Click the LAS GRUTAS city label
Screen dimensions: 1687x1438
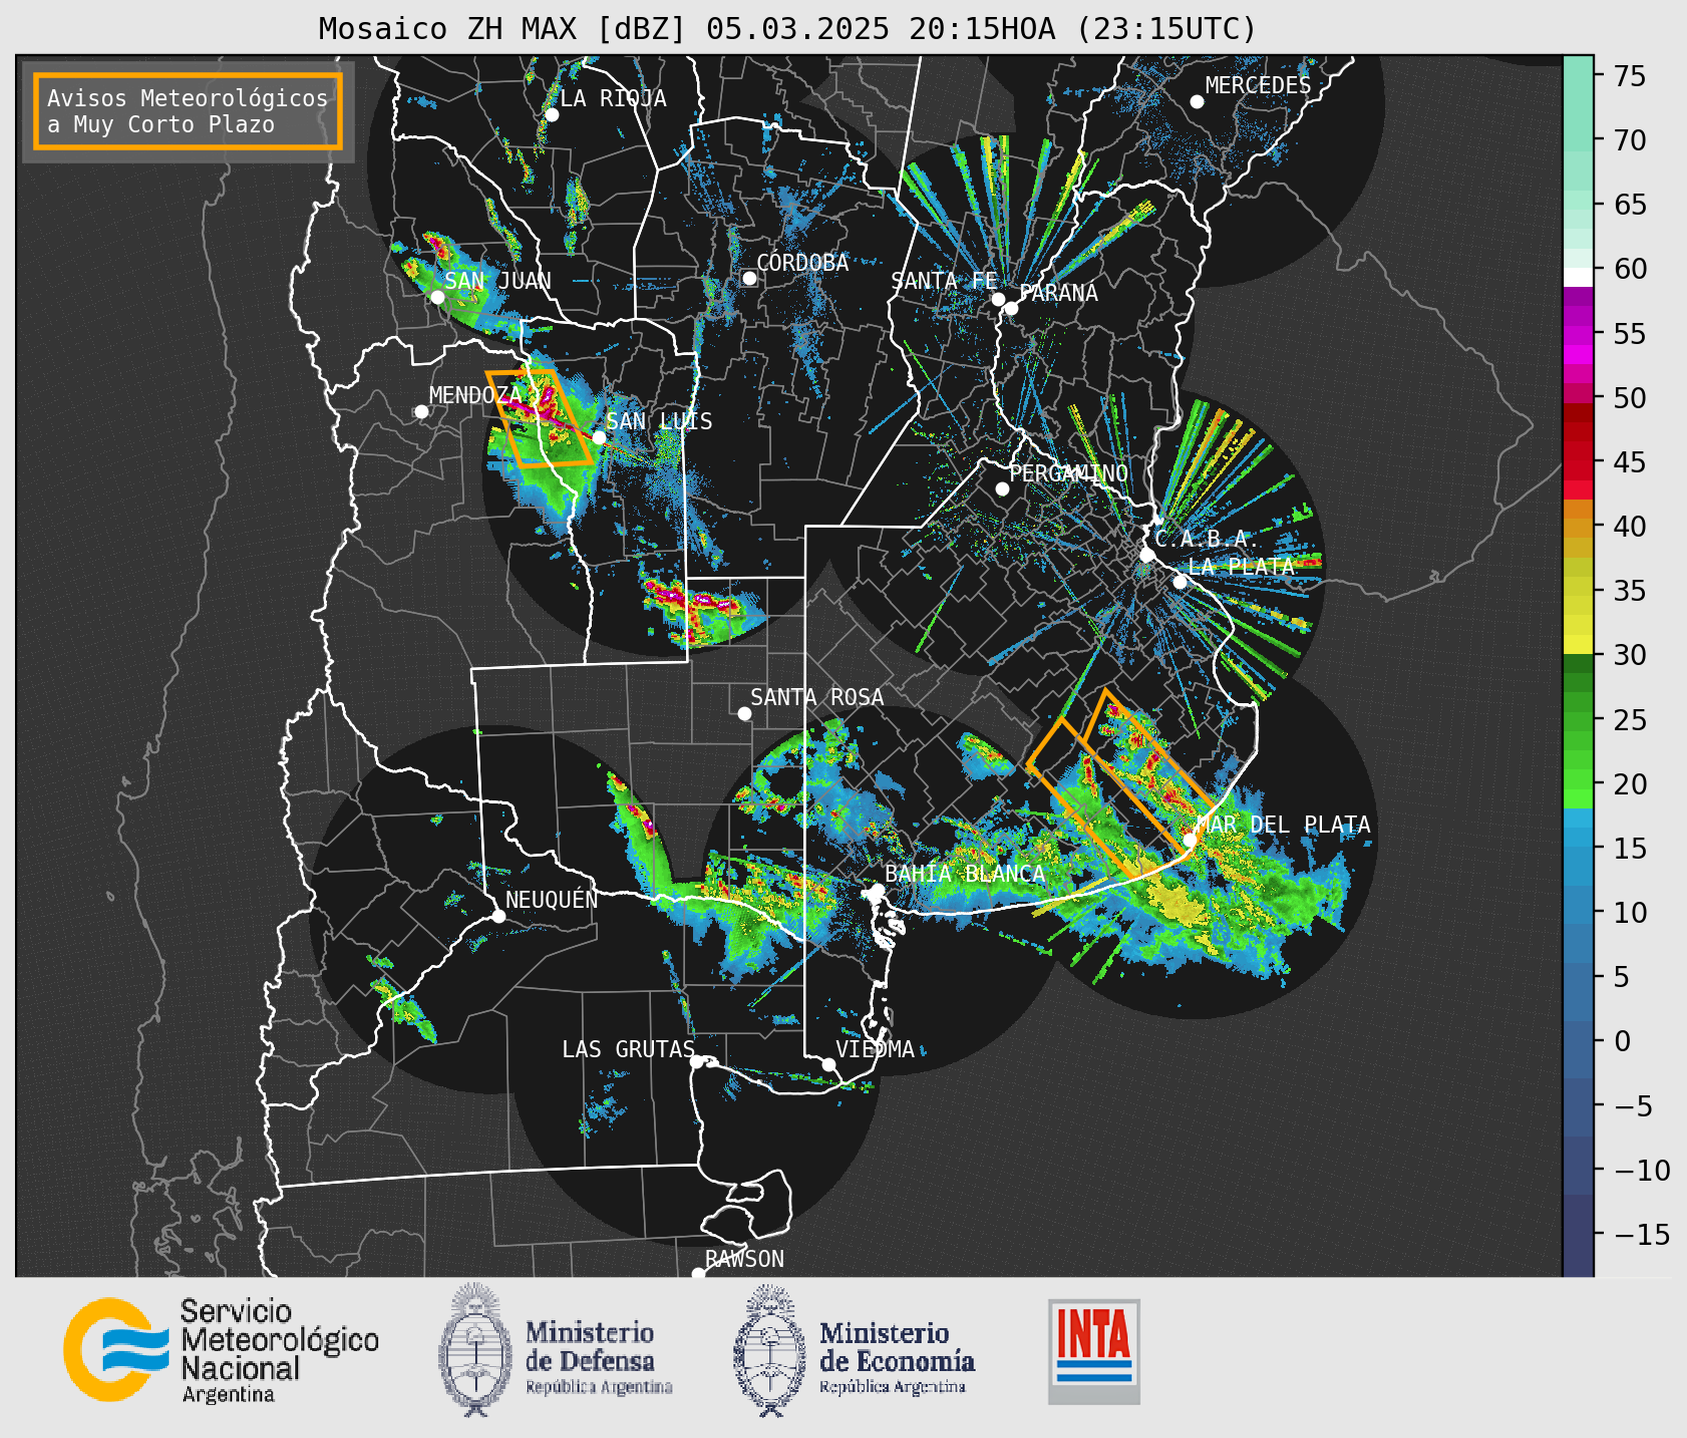(x=628, y=1049)
